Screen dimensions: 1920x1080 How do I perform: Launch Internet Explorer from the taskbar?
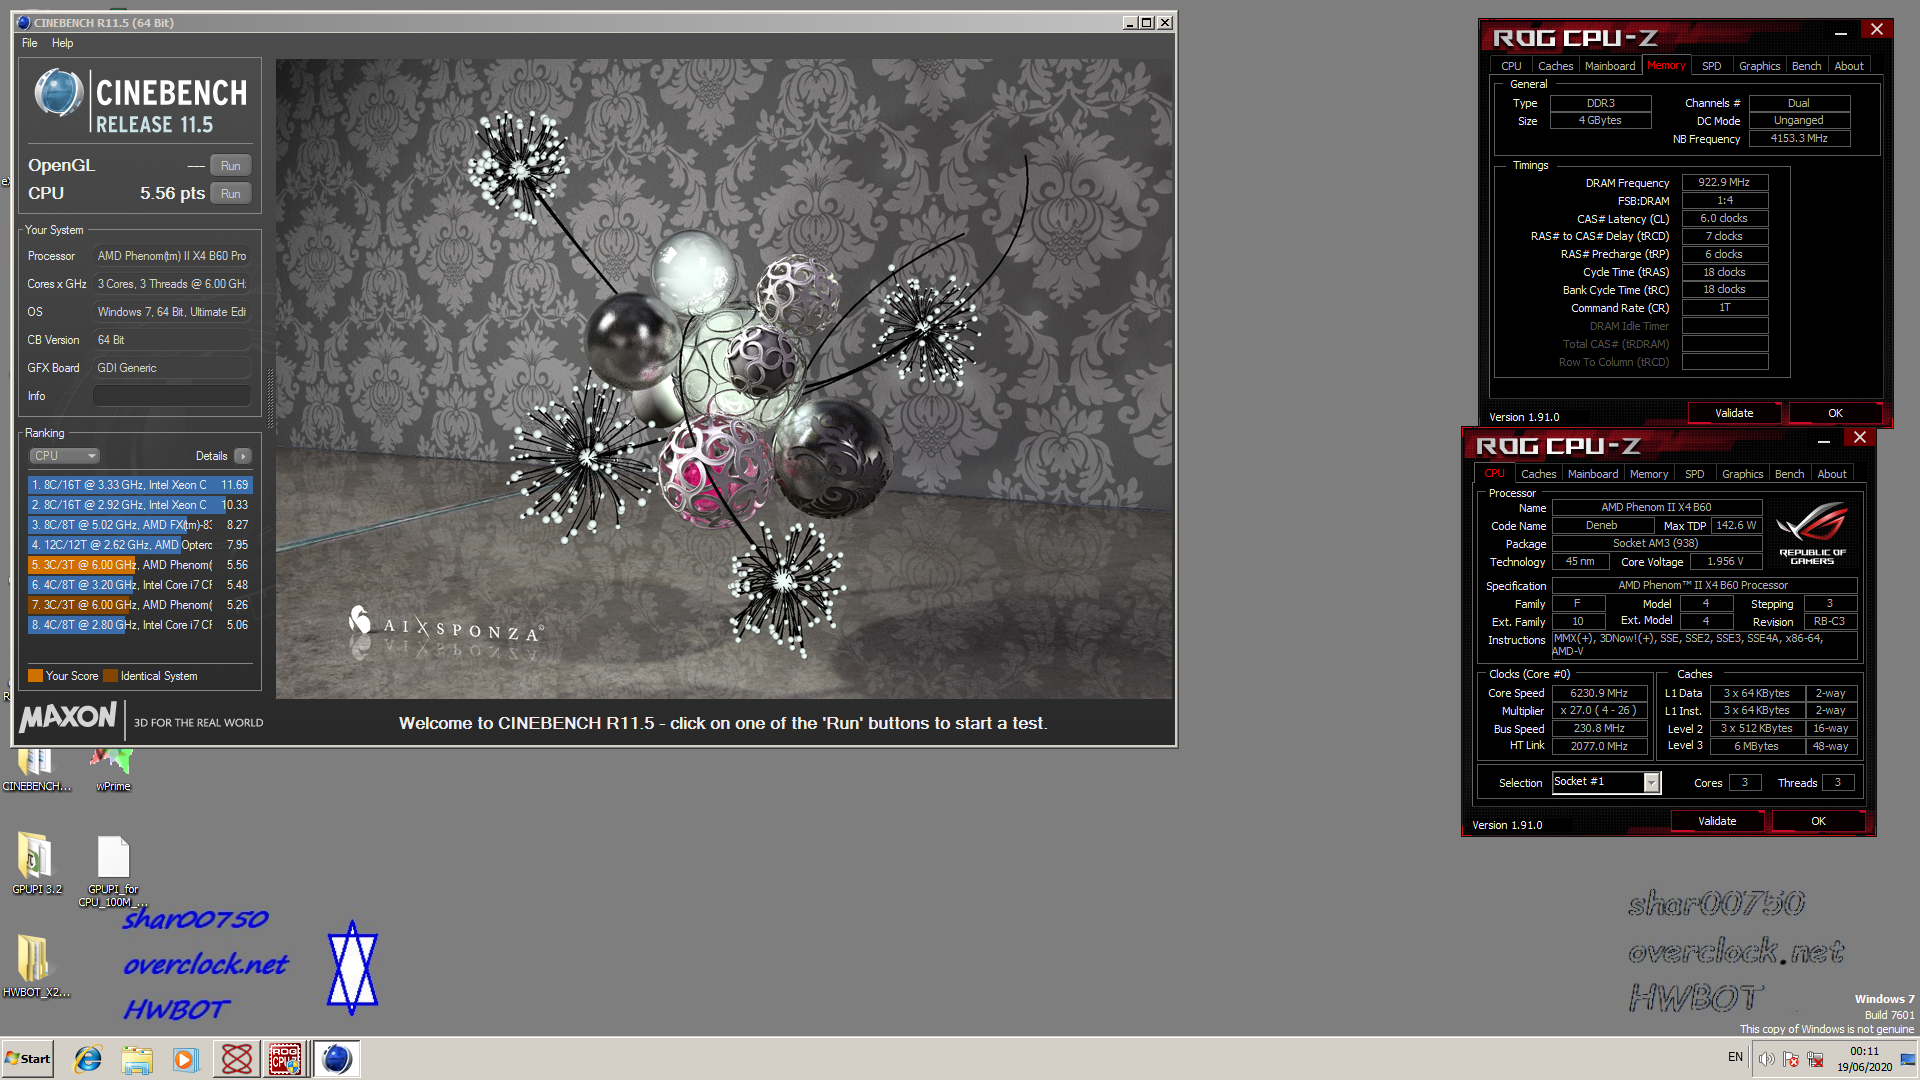[88, 1059]
